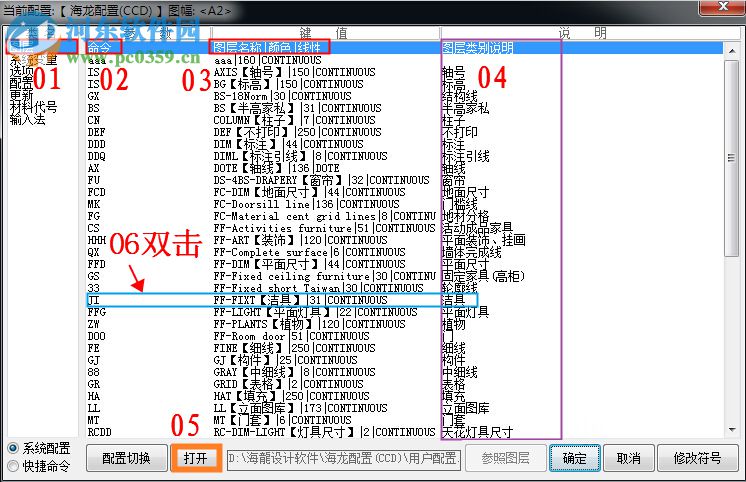
Task: Select the FF-PLANTS【植物】 layer row
Action: pyautogui.click(x=404, y=324)
